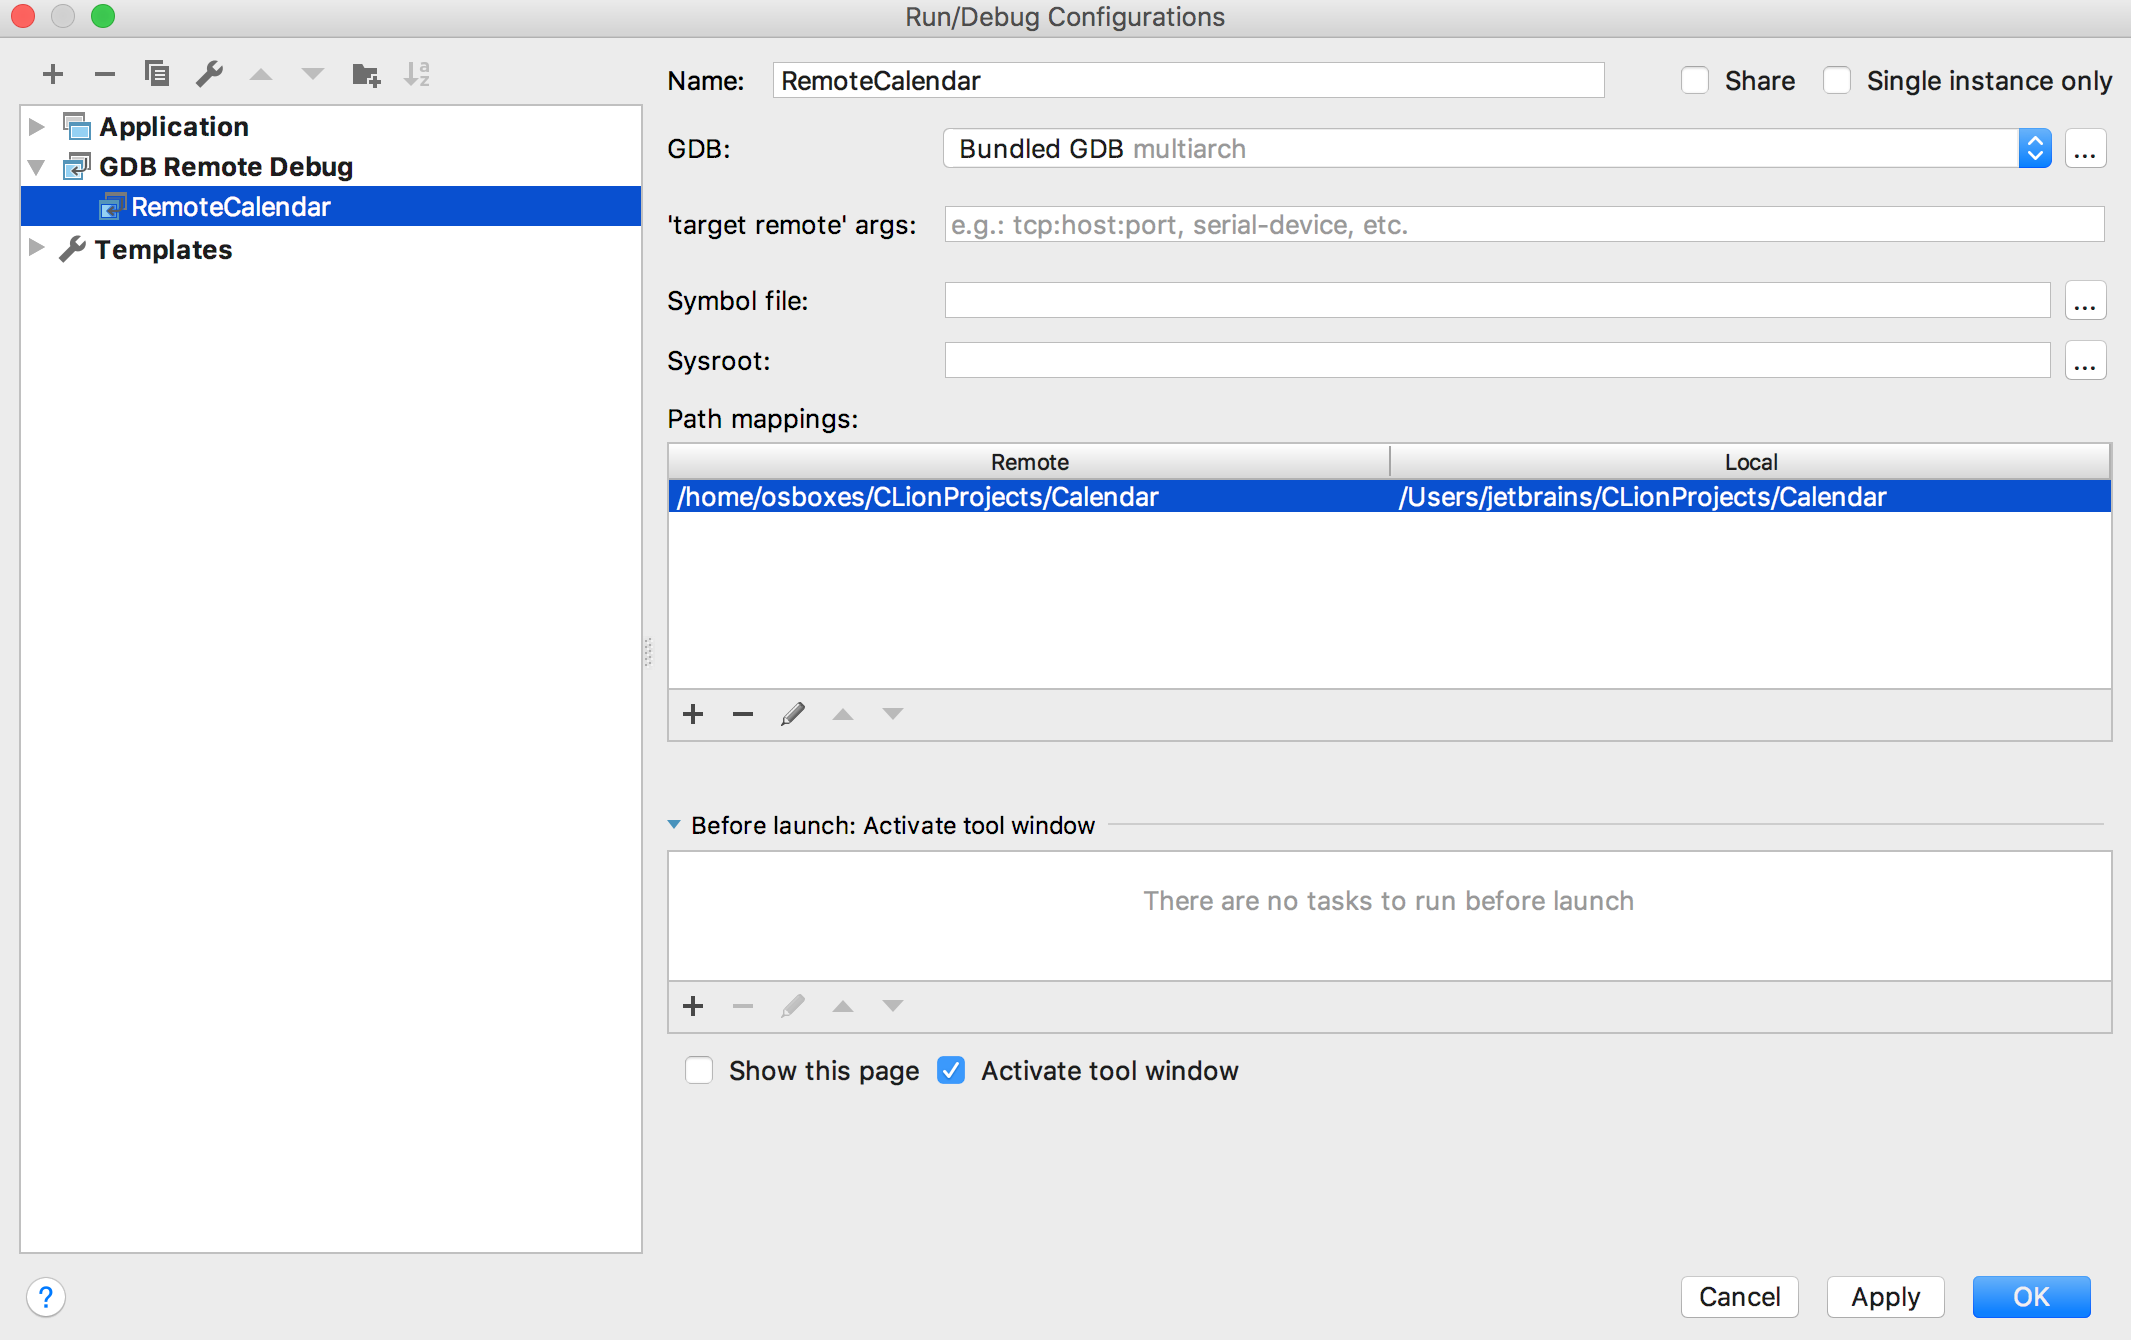Edit selected path mapping with pencil icon
The height and width of the screenshot is (1340, 2131).
[x=793, y=714]
